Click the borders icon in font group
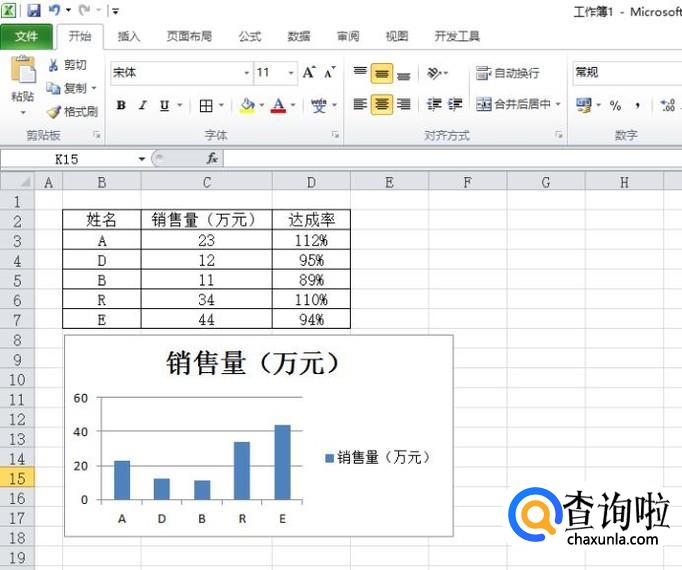The height and width of the screenshot is (570, 682). [x=205, y=105]
